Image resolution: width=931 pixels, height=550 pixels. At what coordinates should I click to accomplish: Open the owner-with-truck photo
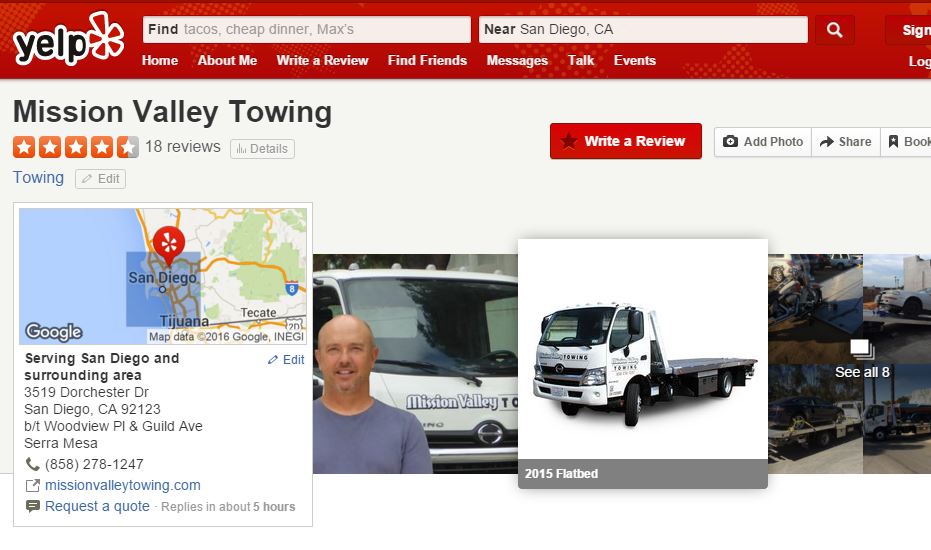(415, 363)
